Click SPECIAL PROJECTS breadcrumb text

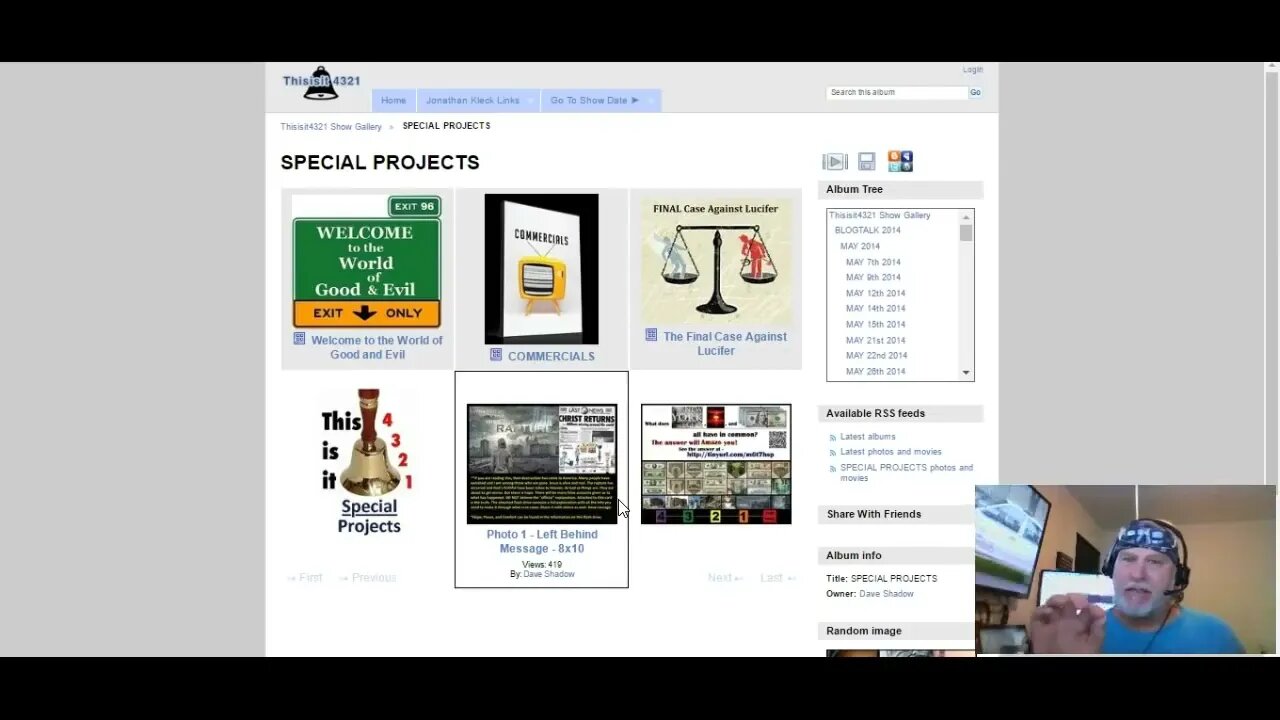tap(446, 126)
